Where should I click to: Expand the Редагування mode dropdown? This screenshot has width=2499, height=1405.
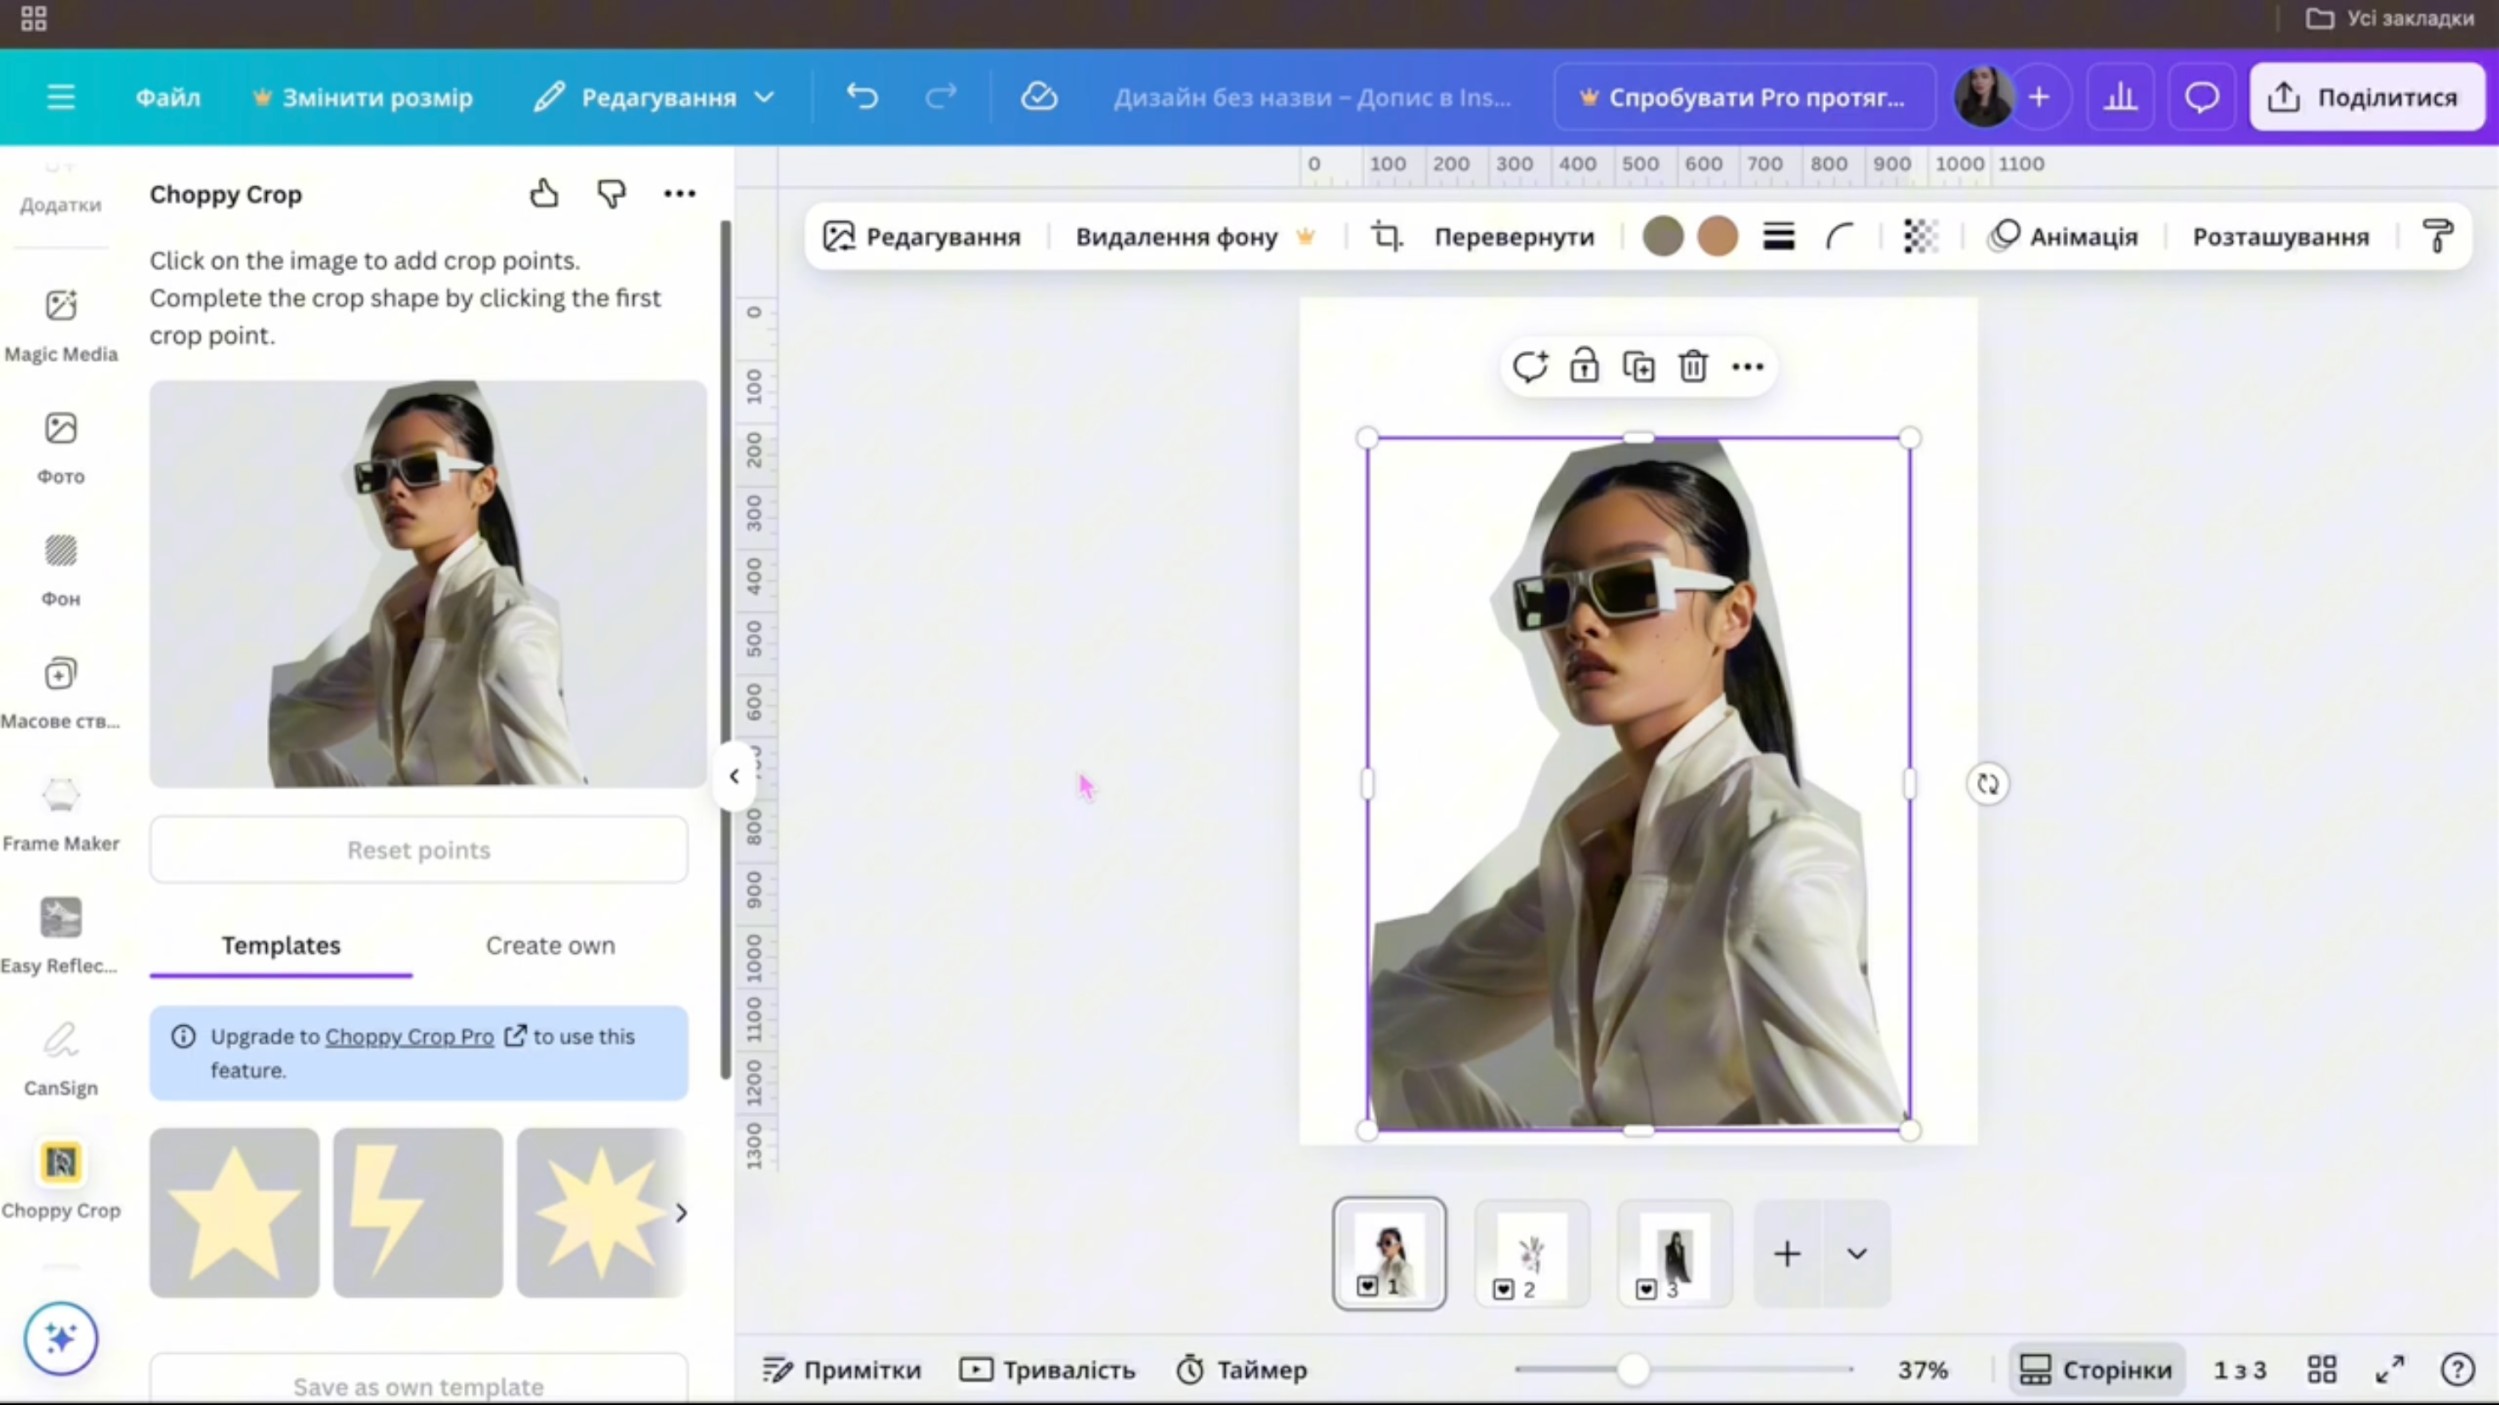click(x=655, y=97)
